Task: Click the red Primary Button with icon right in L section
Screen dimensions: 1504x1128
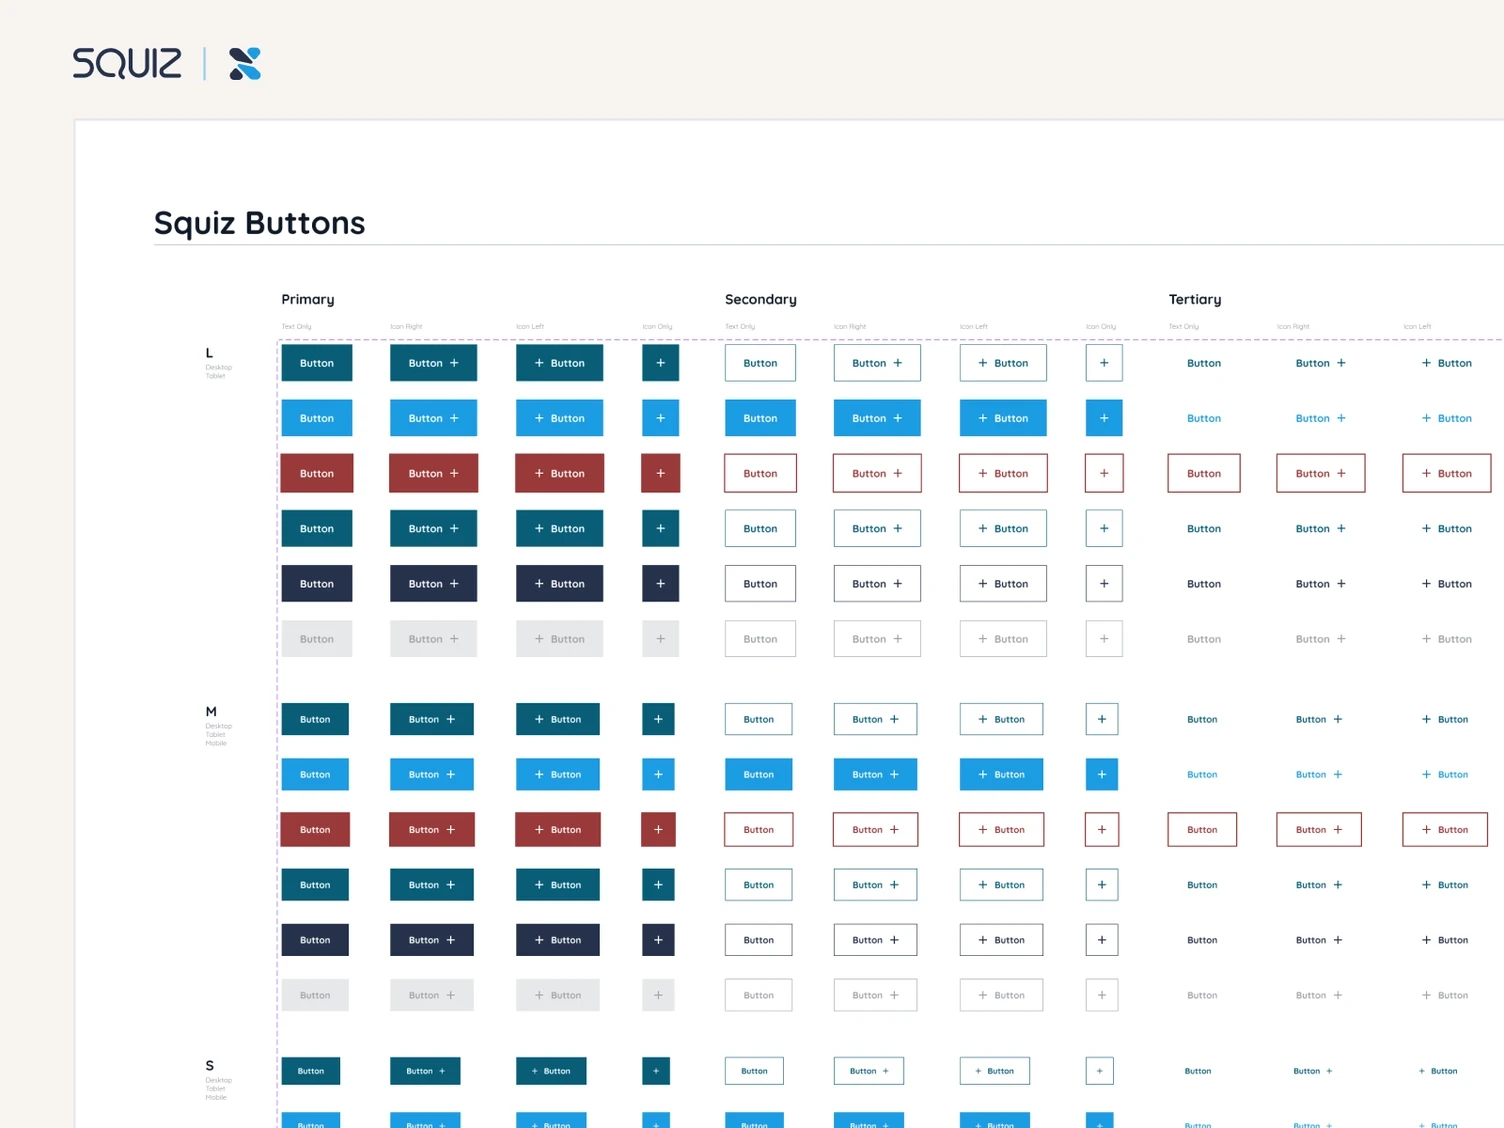Action: pyautogui.click(x=433, y=473)
